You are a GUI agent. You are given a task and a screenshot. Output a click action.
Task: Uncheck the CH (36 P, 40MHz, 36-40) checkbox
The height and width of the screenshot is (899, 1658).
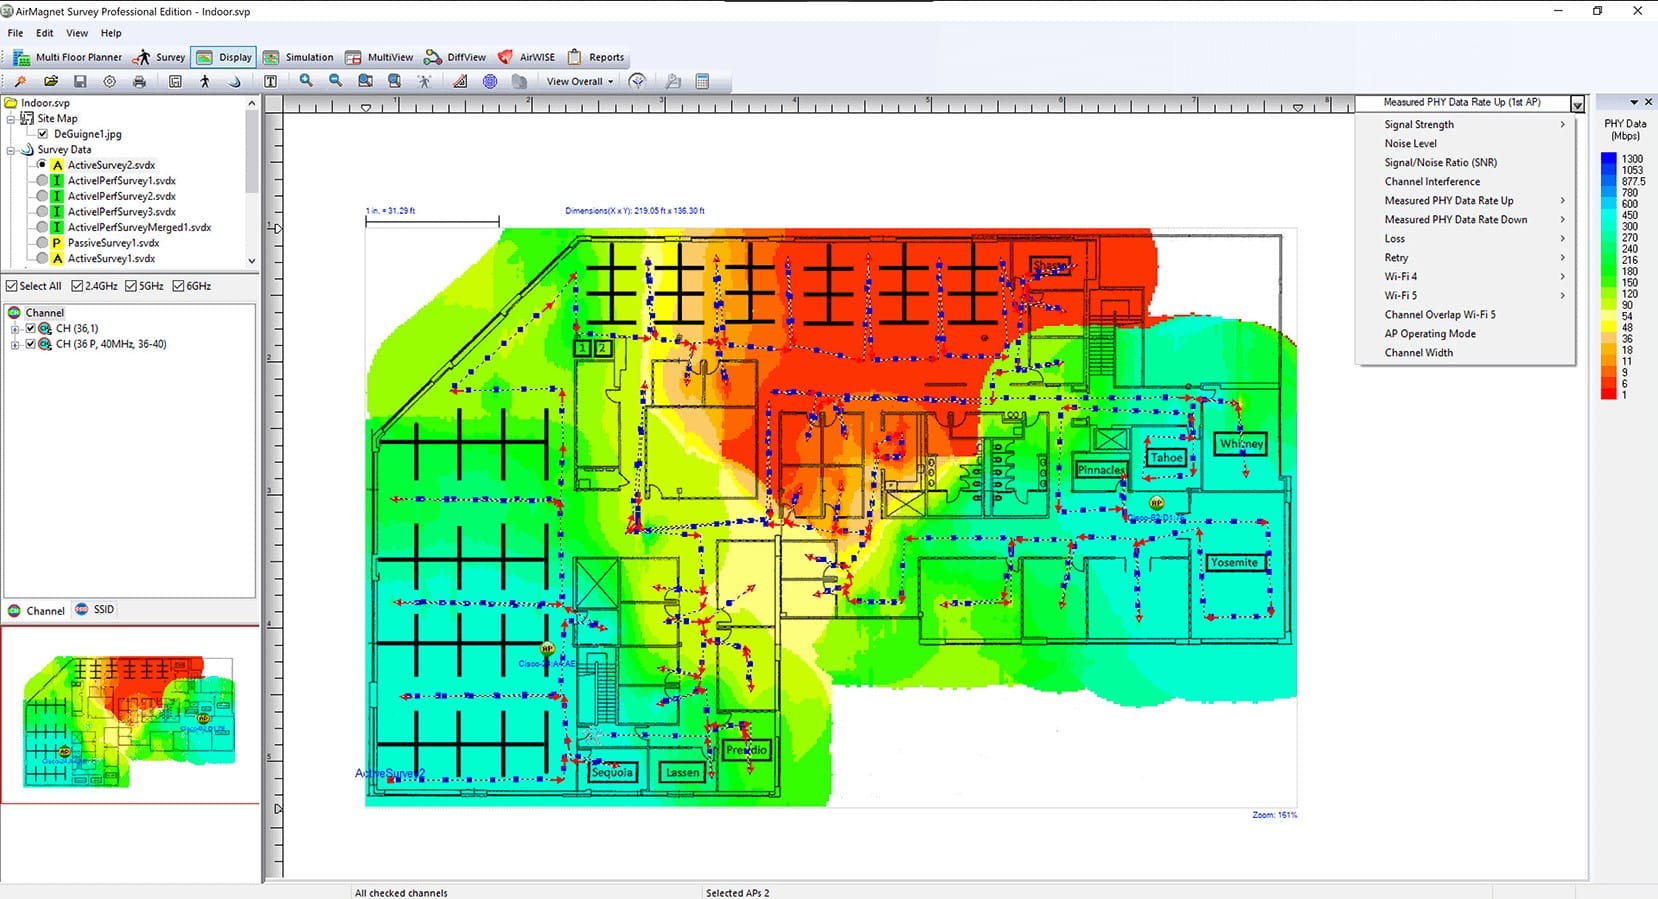point(31,344)
